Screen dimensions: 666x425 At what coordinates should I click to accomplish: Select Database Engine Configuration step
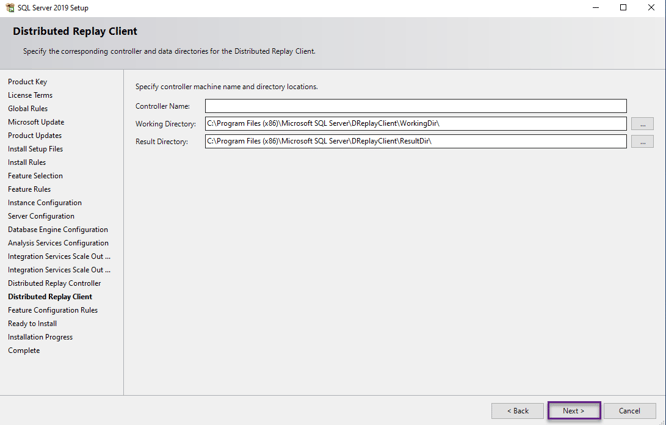click(x=58, y=230)
